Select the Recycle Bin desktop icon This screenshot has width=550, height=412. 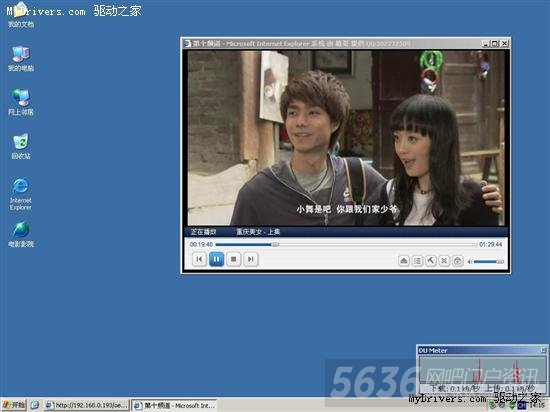point(21,147)
